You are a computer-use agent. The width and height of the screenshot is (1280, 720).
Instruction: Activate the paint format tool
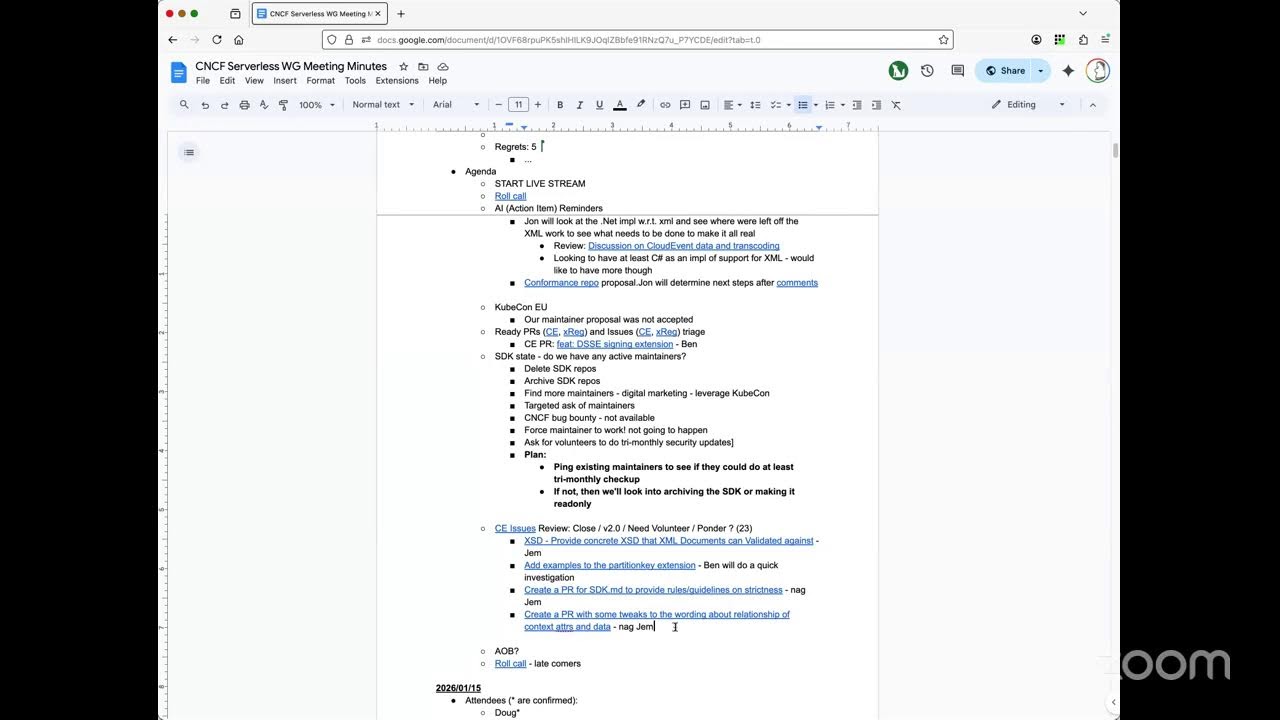click(283, 104)
